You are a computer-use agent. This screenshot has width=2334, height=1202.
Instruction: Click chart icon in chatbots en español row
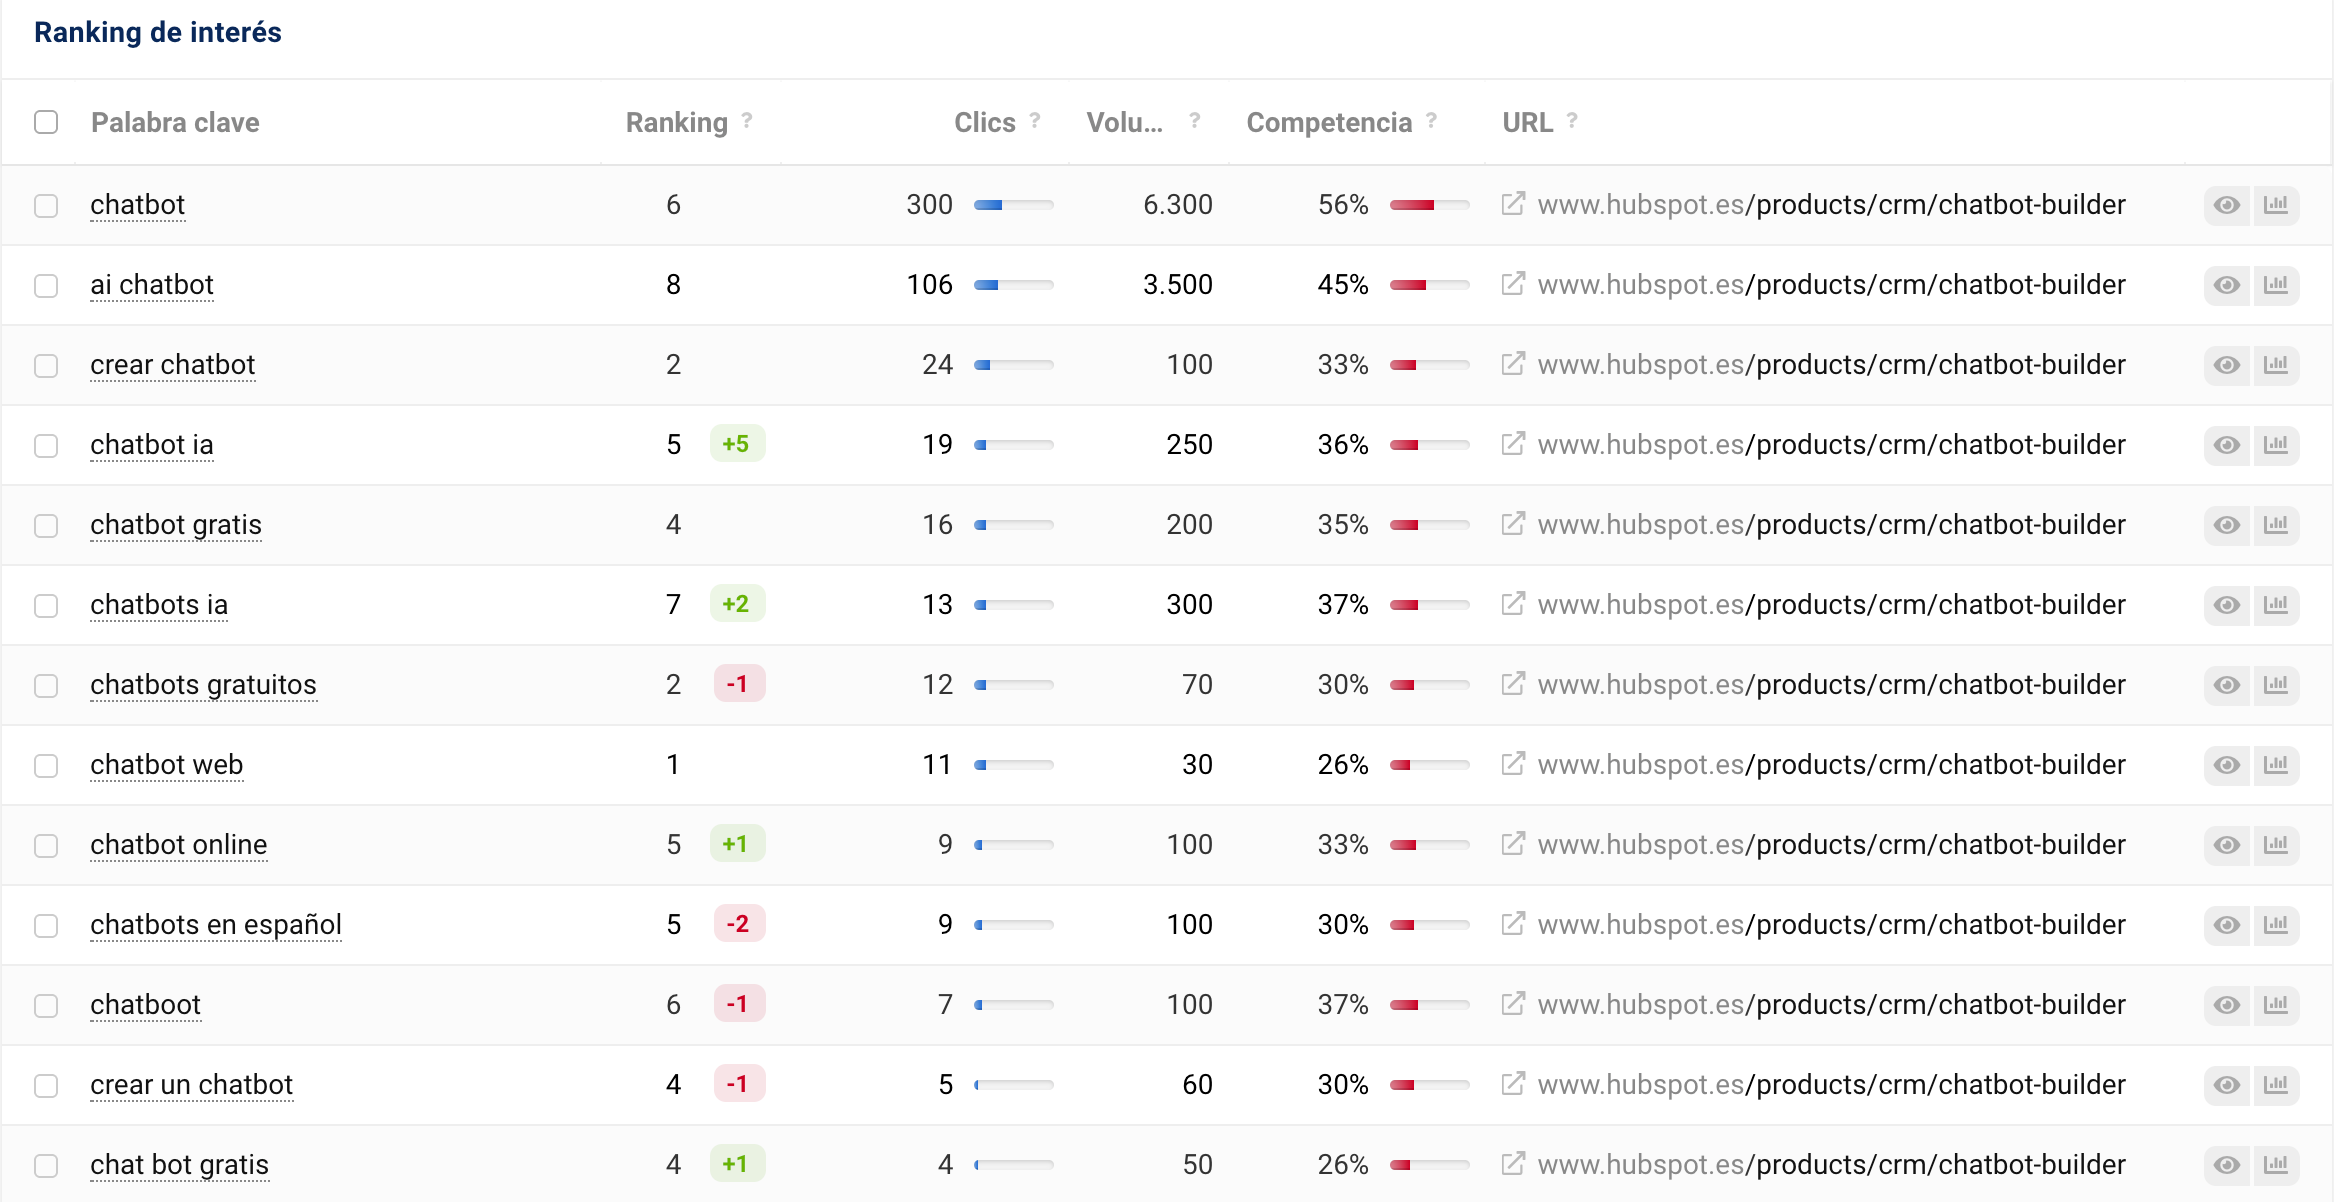2276,925
